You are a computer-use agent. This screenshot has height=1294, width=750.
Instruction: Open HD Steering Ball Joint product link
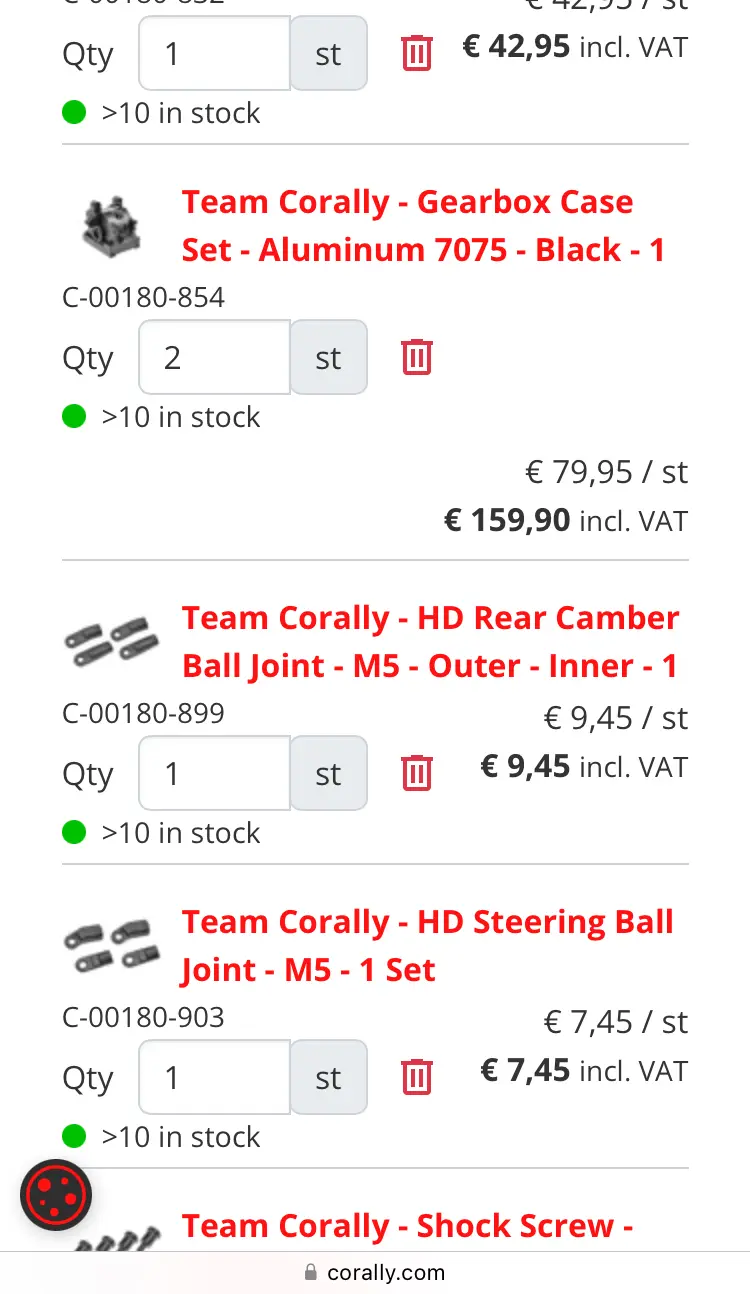(428, 946)
